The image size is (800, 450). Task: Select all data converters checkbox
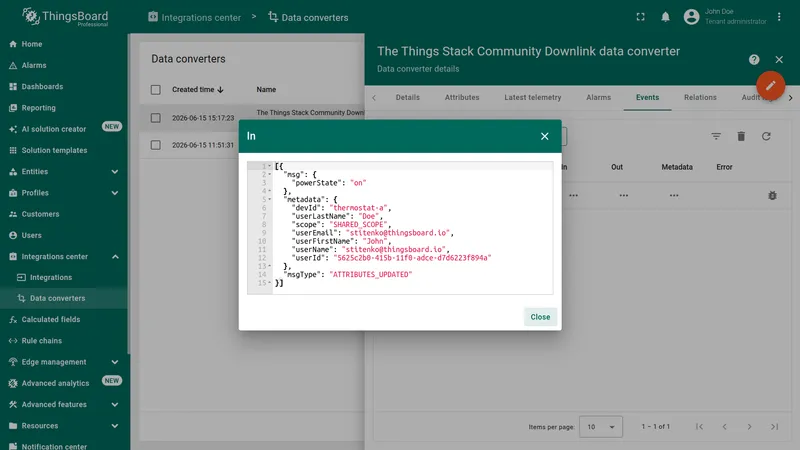156,90
